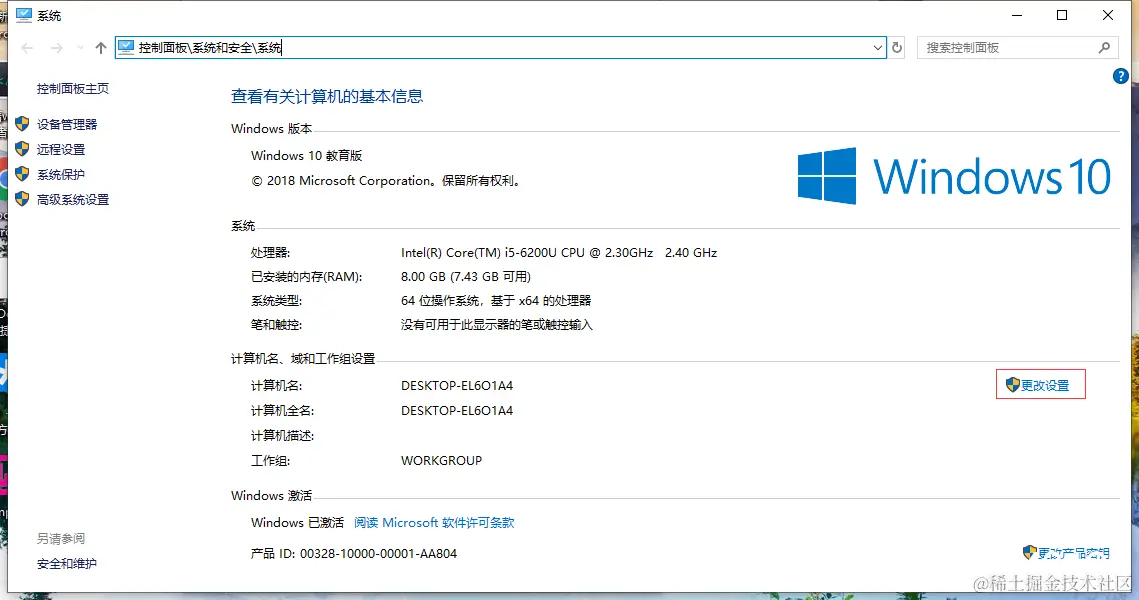Close the 系统 window

point(1108,15)
